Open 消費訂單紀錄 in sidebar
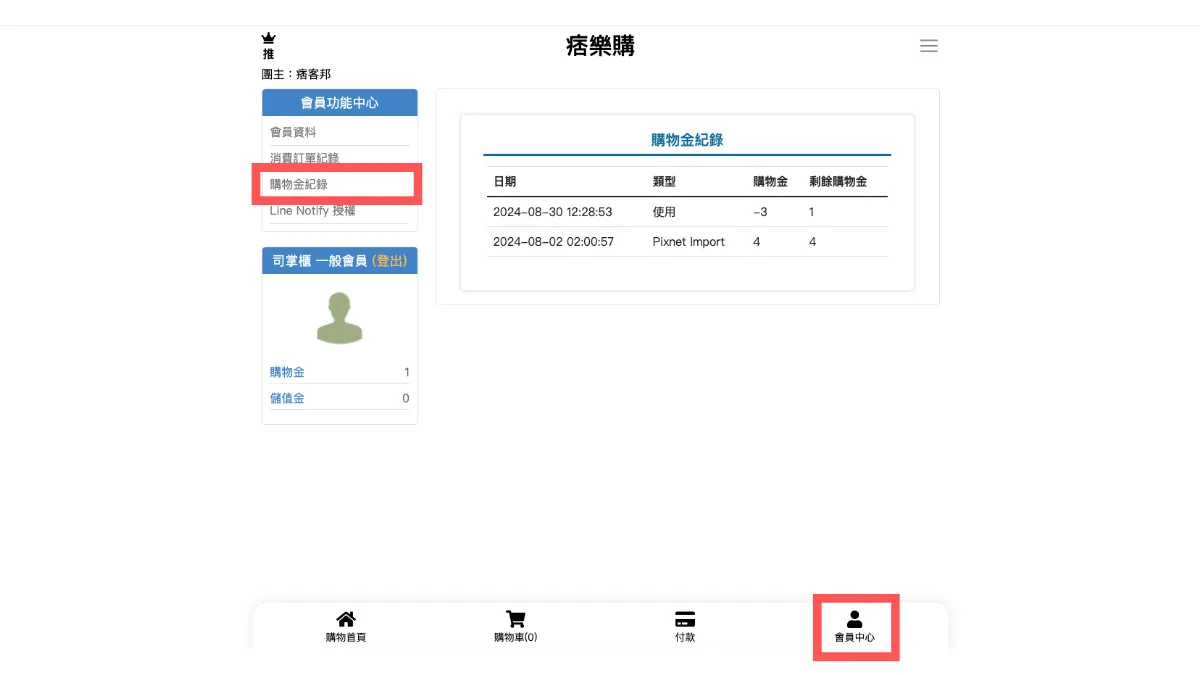This screenshot has height=675, width=1200. tap(305, 158)
